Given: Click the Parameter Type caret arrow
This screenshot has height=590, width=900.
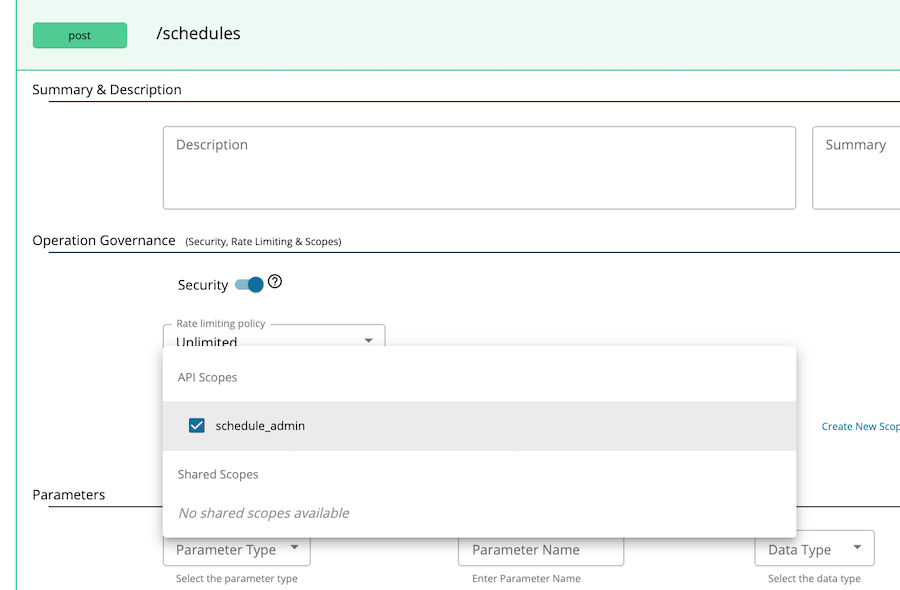Looking at the screenshot, I should point(294,548).
